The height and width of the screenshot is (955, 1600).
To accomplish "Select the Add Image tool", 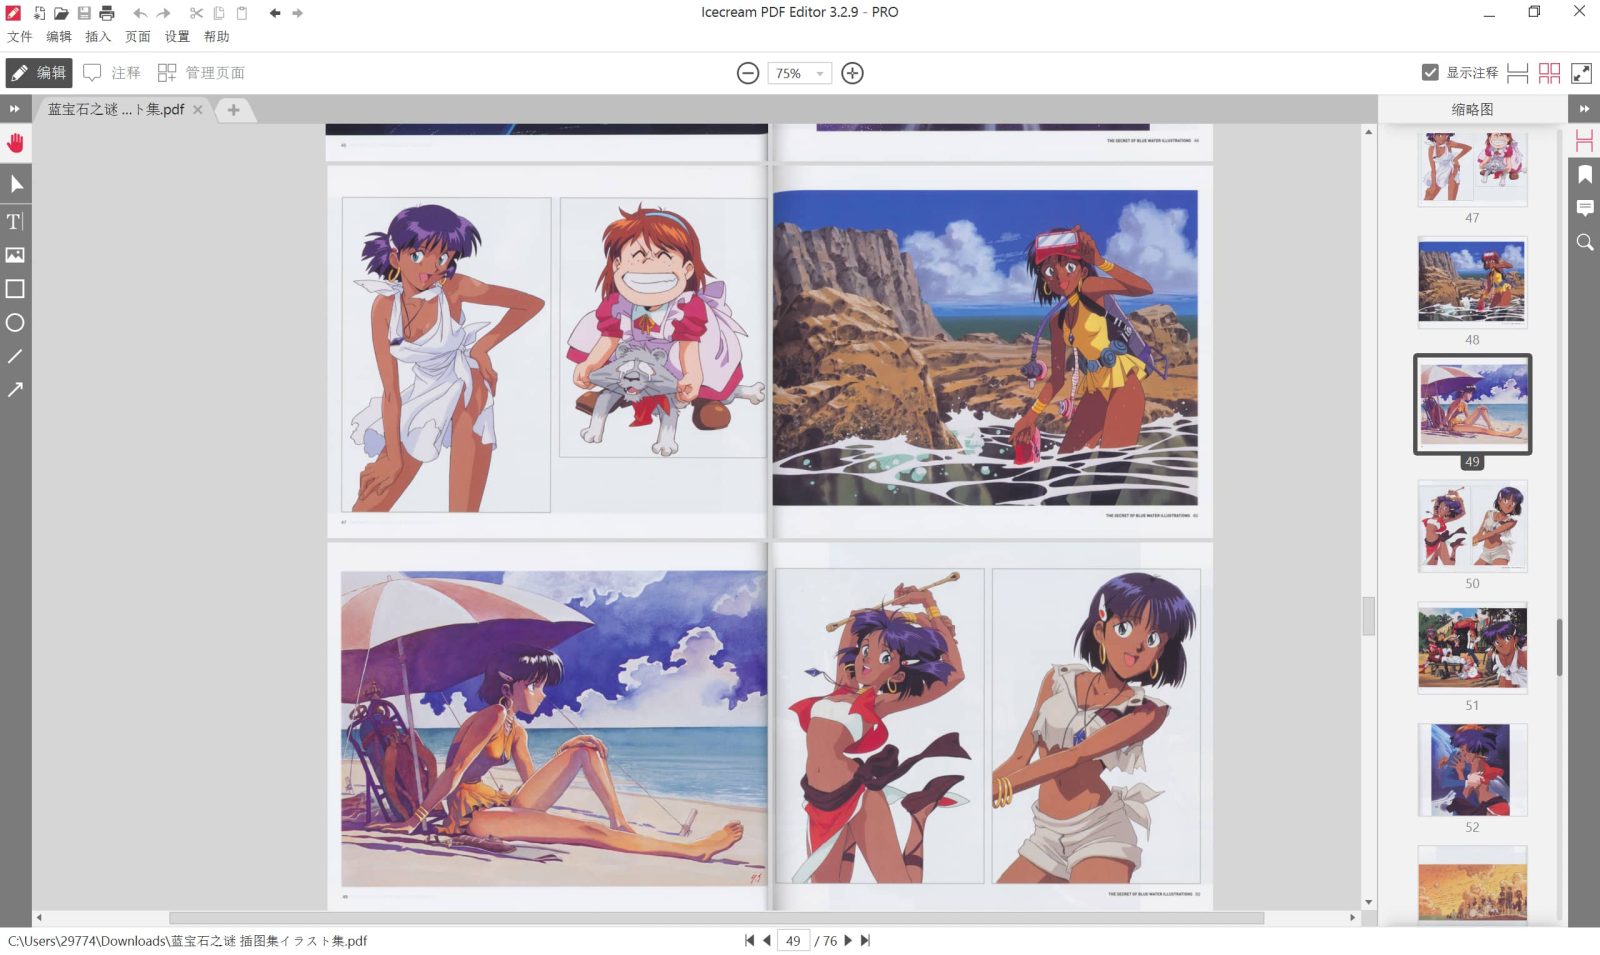I will [x=15, y=255].
